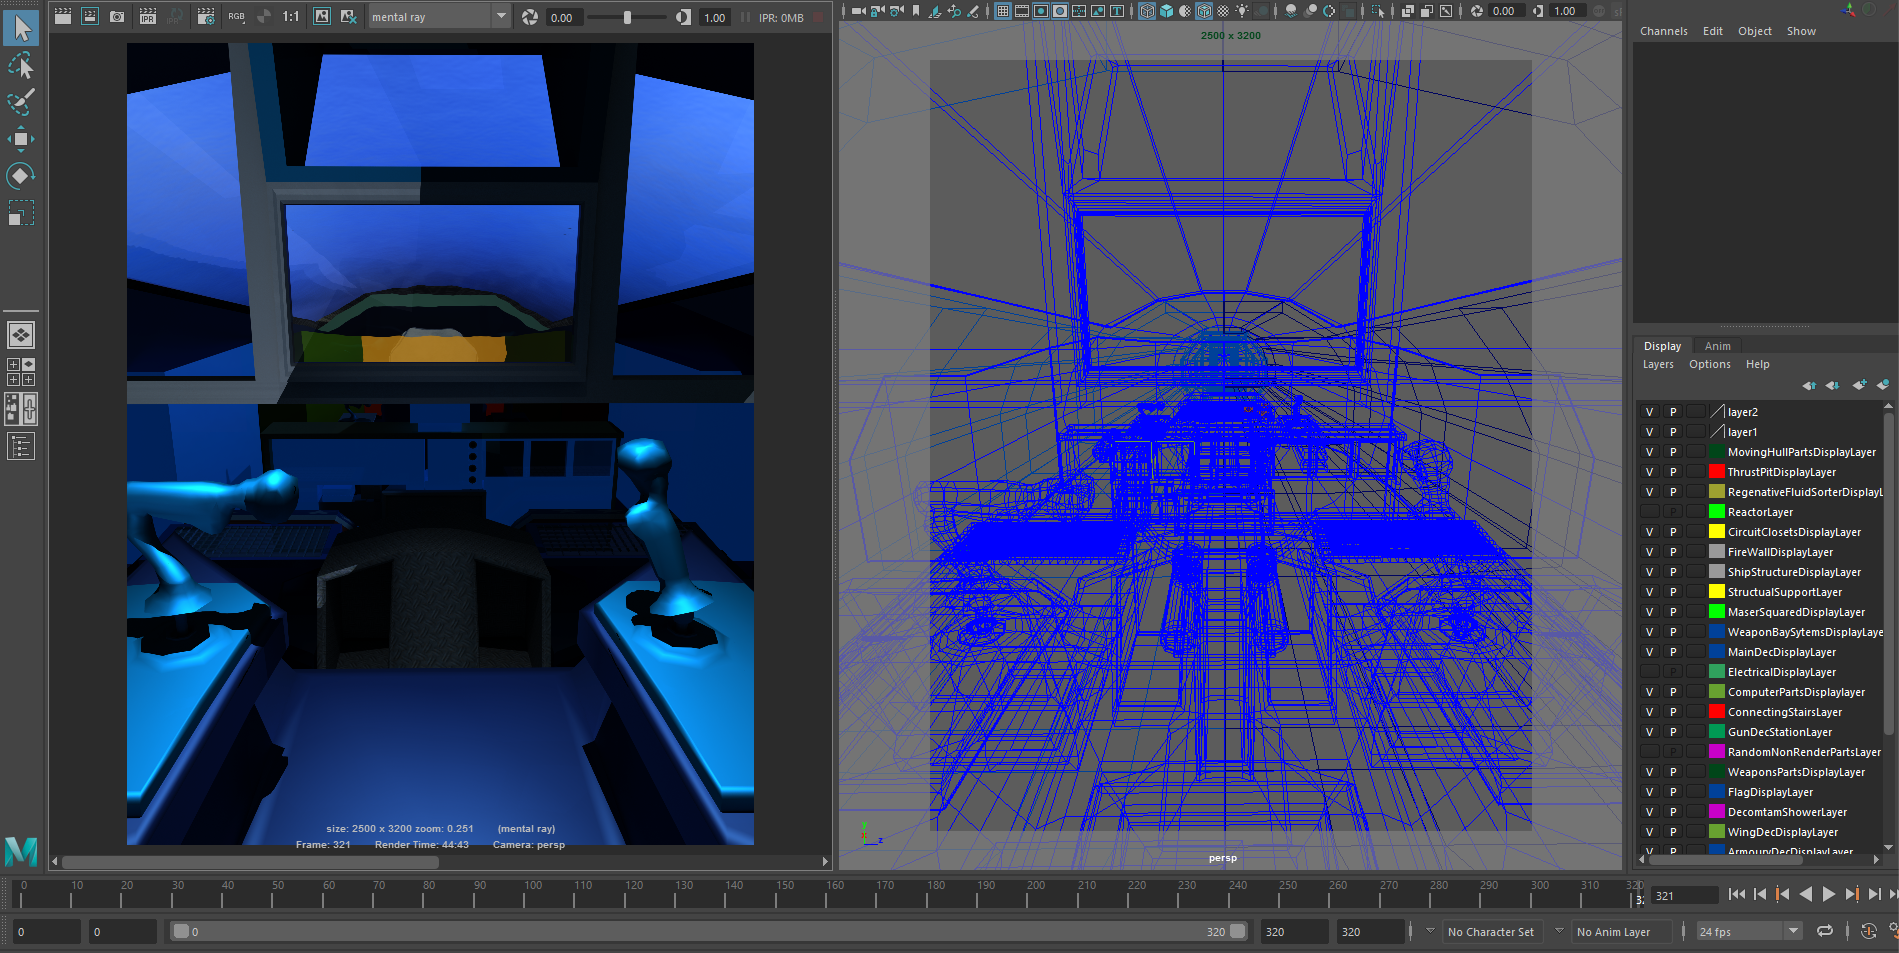Click the Scale tool icon
Viewport: 1899px width, 953px height.
21,213
